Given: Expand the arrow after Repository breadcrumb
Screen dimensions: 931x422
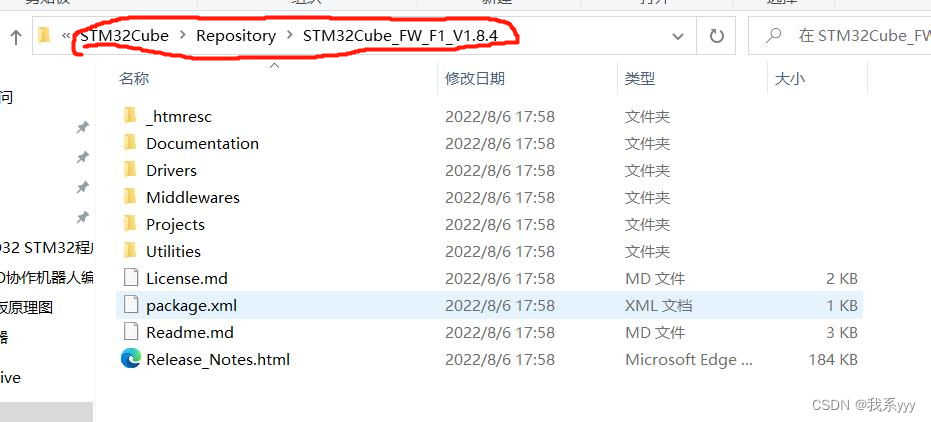Looking at the screenshot, I should (x=289, y=36).
